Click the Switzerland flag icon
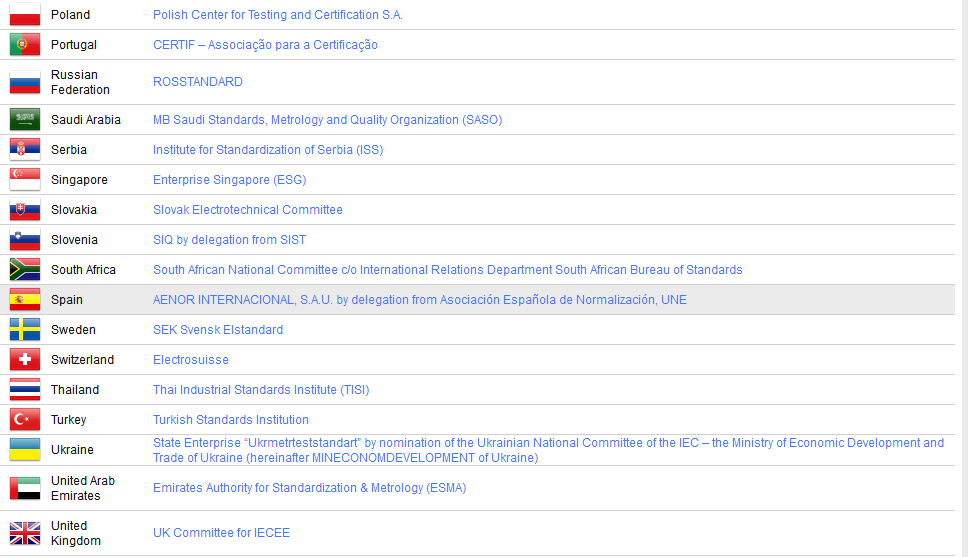 pyautogui.click(x=24, y=360)
